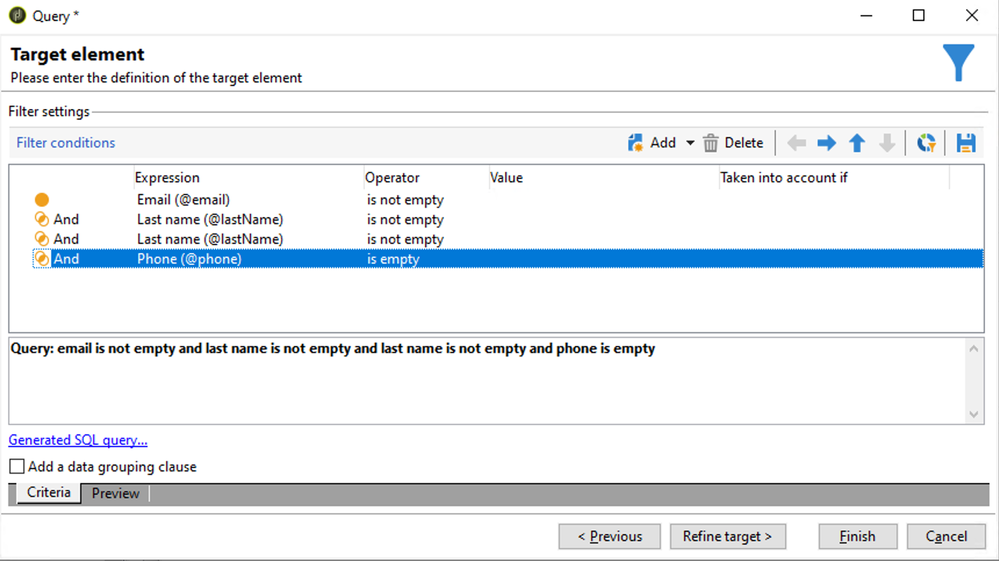Click the greyed-out left arrow icon

click(796, 143)
